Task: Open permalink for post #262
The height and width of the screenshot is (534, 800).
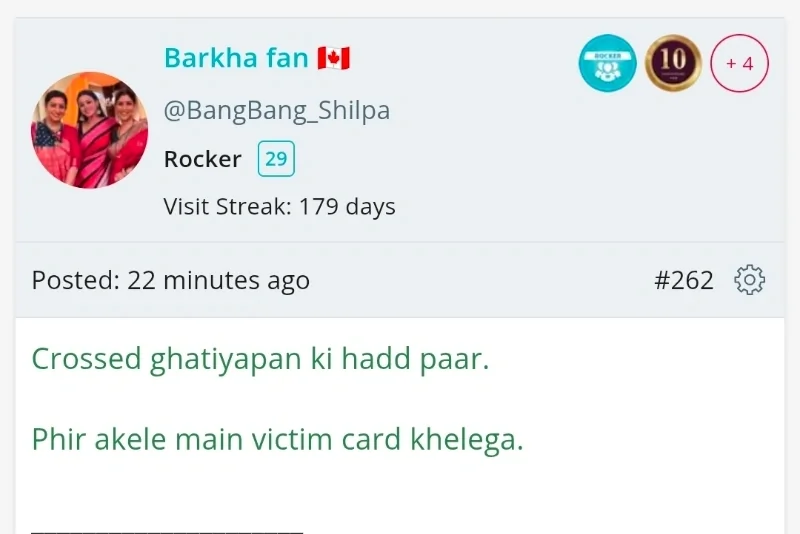Action: tap(684, 280)
